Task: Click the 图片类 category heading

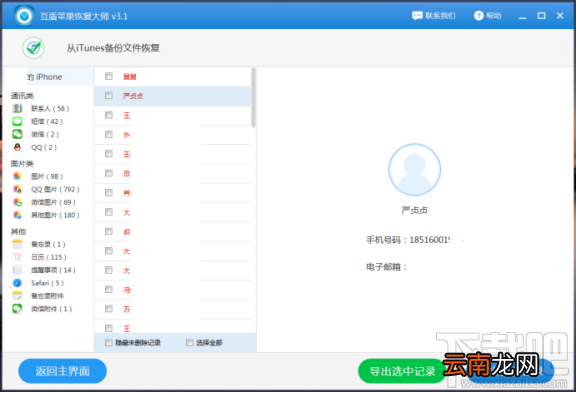Action: point(22,164)
